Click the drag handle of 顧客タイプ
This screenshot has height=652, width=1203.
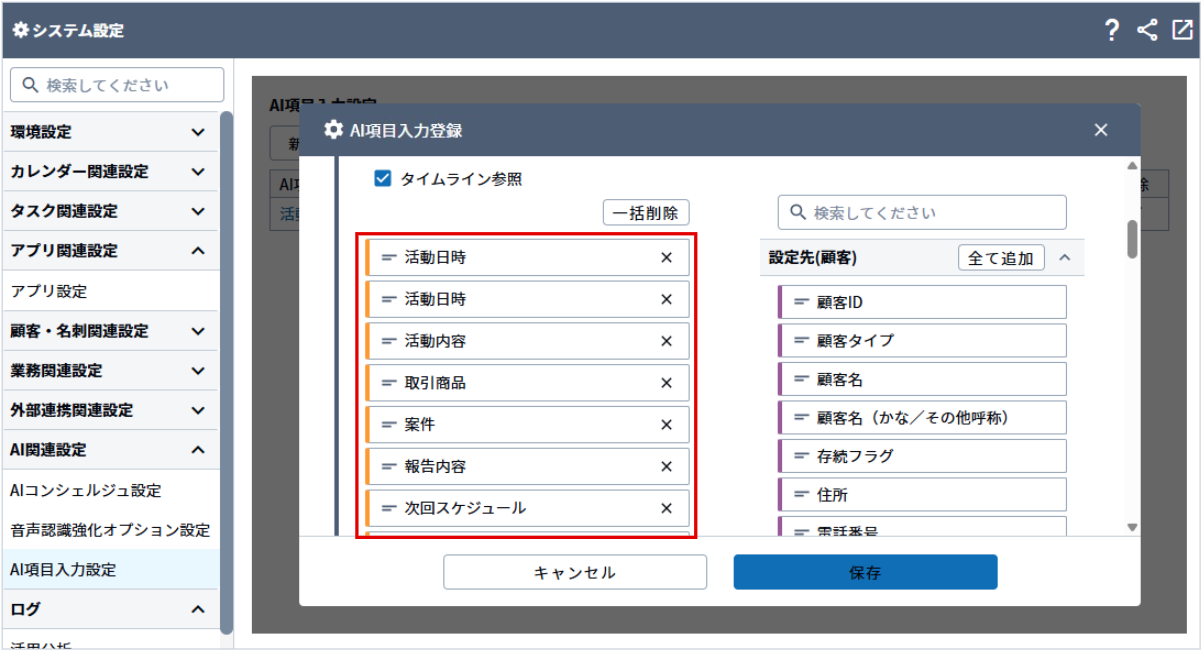pos(801,340)
